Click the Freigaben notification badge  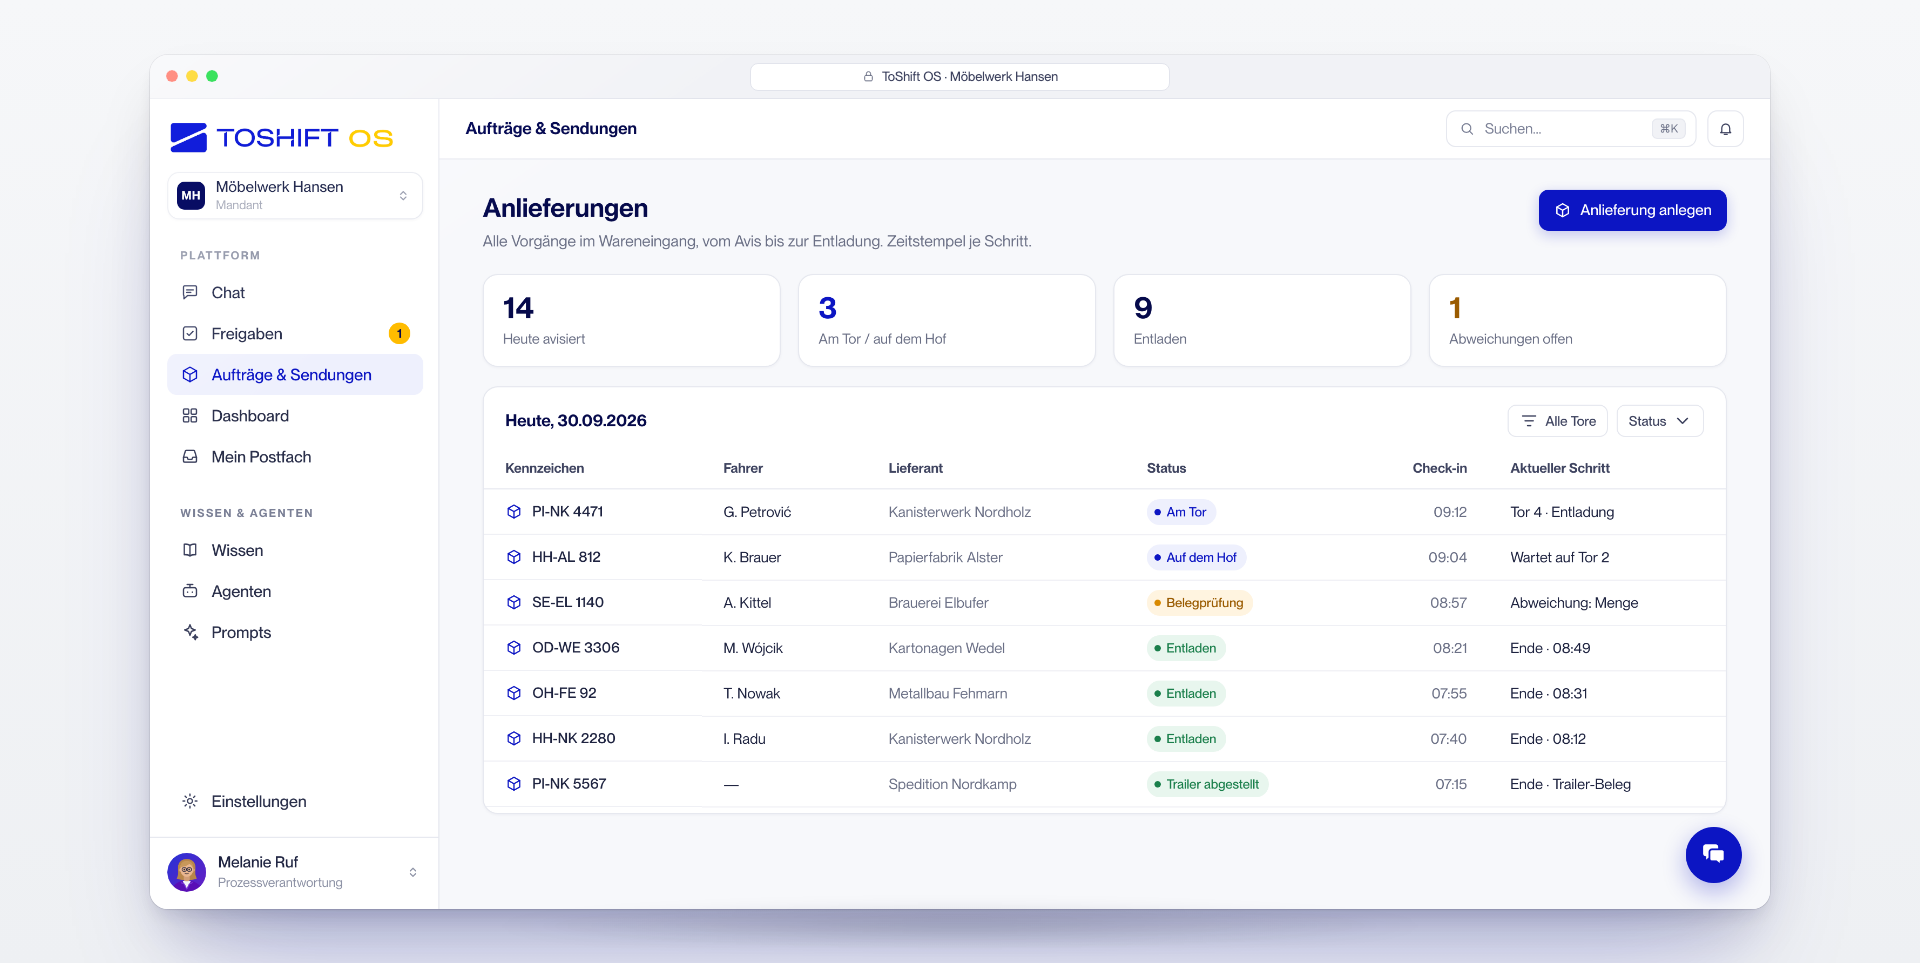(x=399, y=334)
